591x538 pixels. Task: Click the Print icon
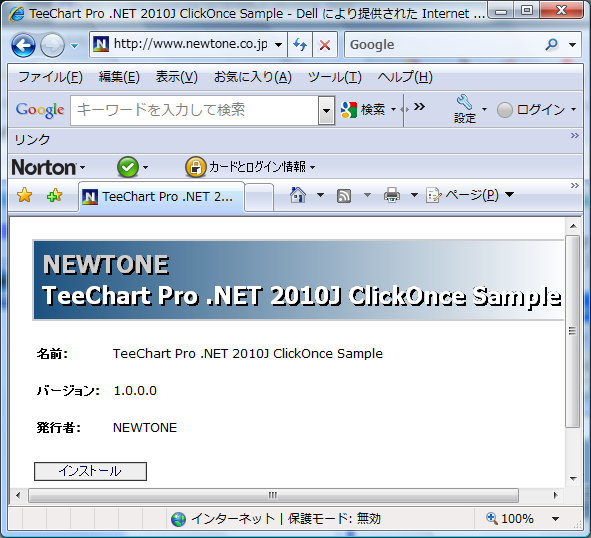(x=392, y=195)
